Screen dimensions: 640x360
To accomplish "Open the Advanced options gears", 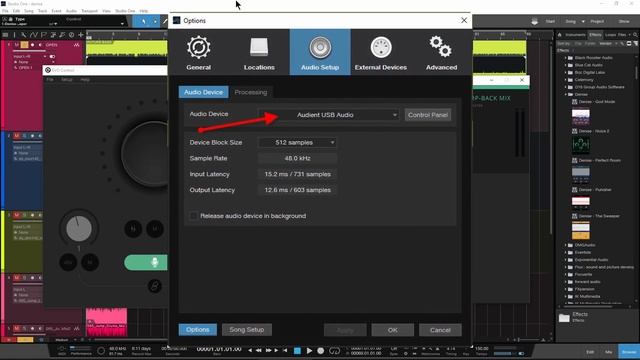I will 441,52.
